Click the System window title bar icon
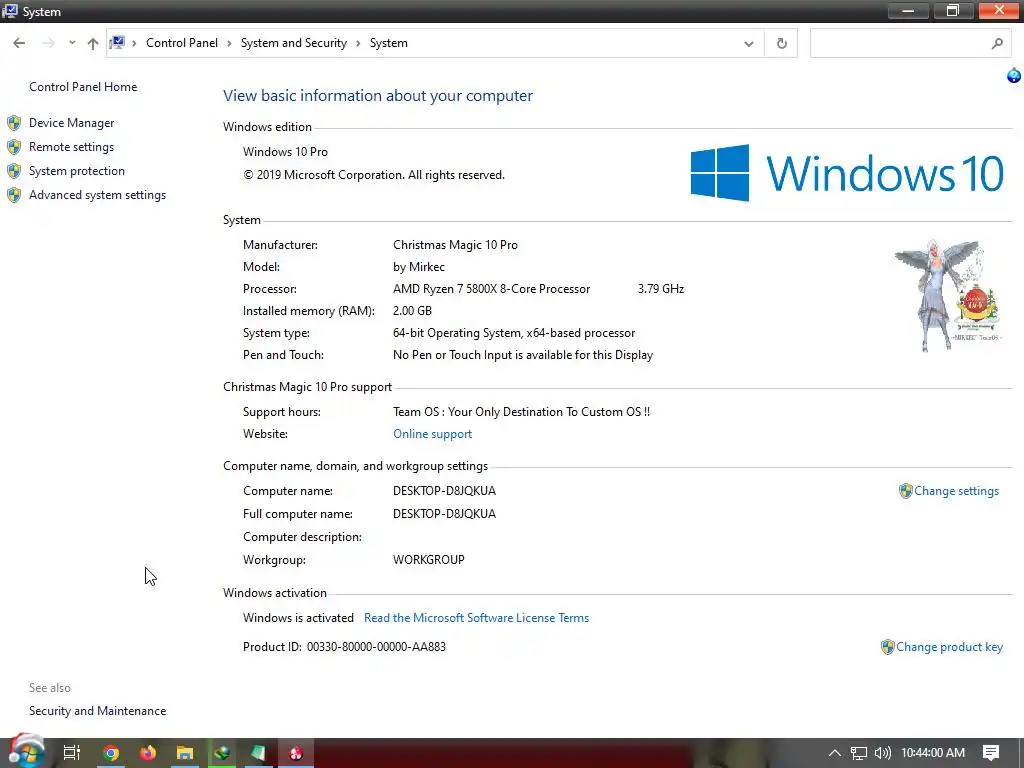This screenshot has width=1024, height=768. [x=10, y=11]
